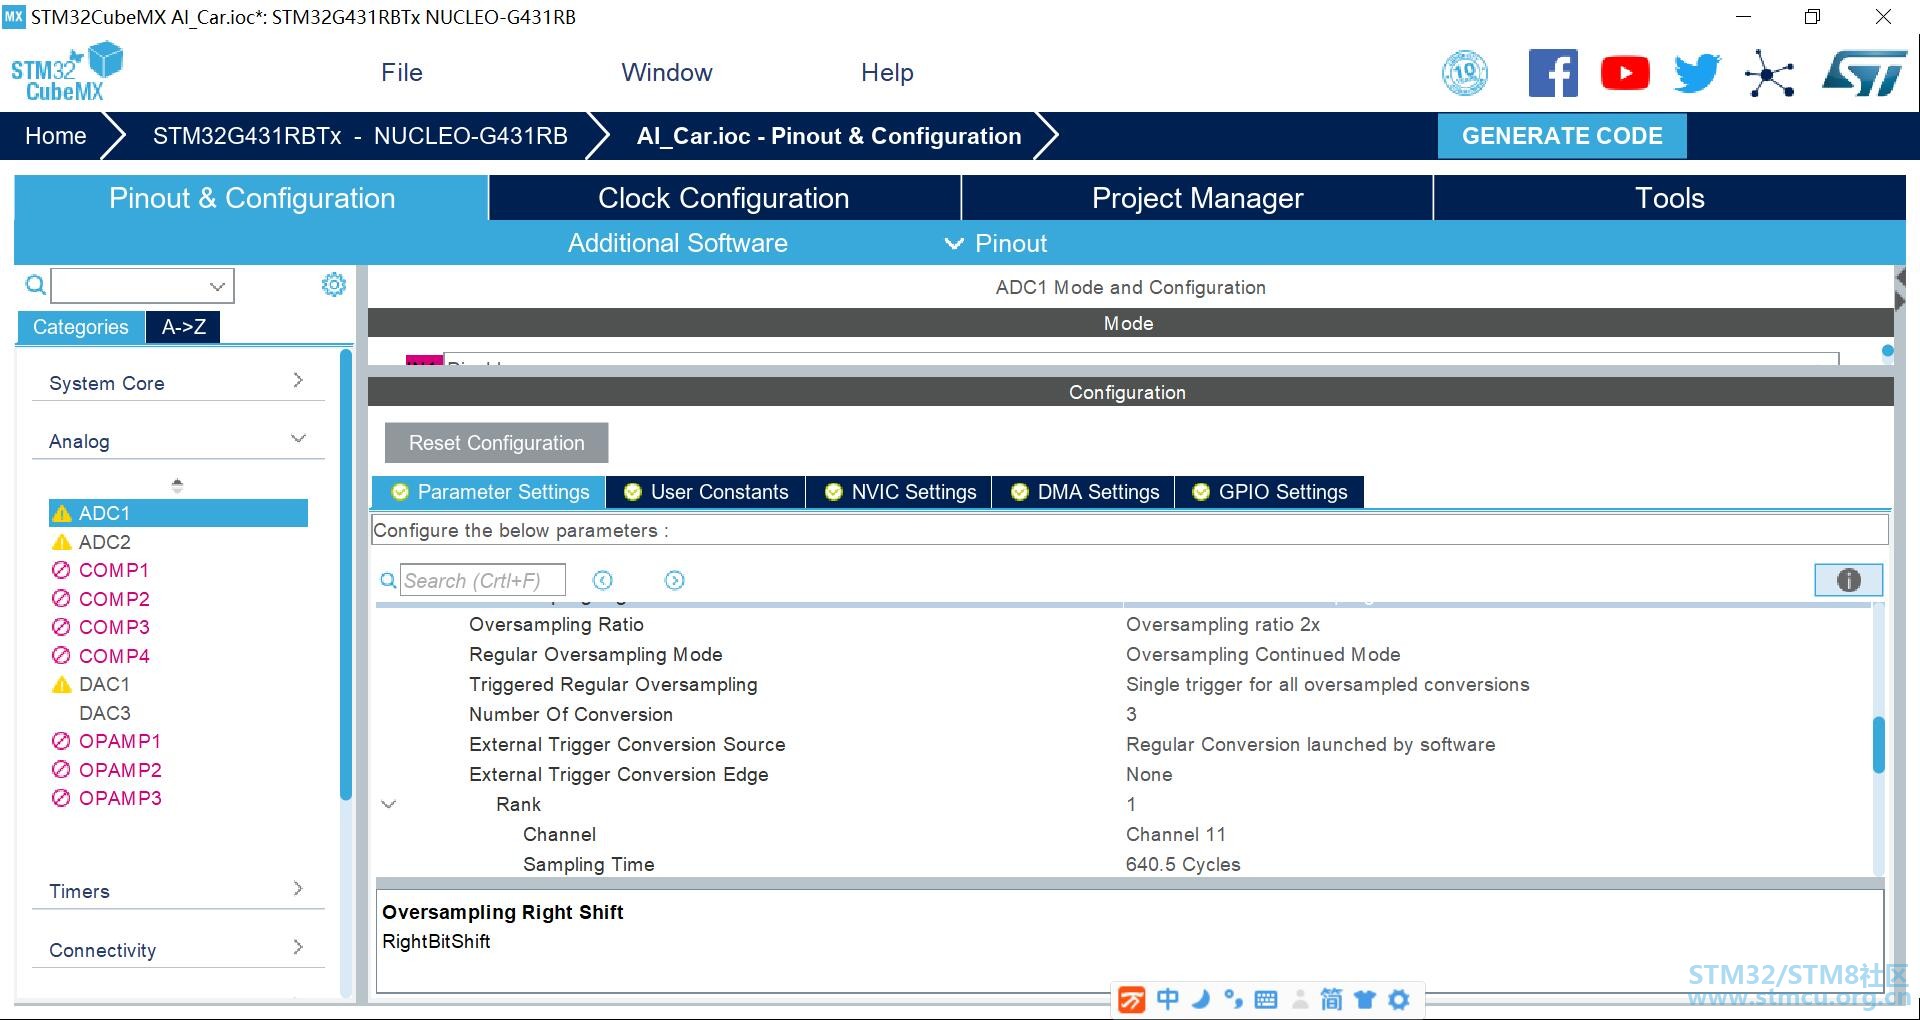The image size is (1920, 1020).
Task: Click the STM32CubeMX logo
Action: point(66,72)
